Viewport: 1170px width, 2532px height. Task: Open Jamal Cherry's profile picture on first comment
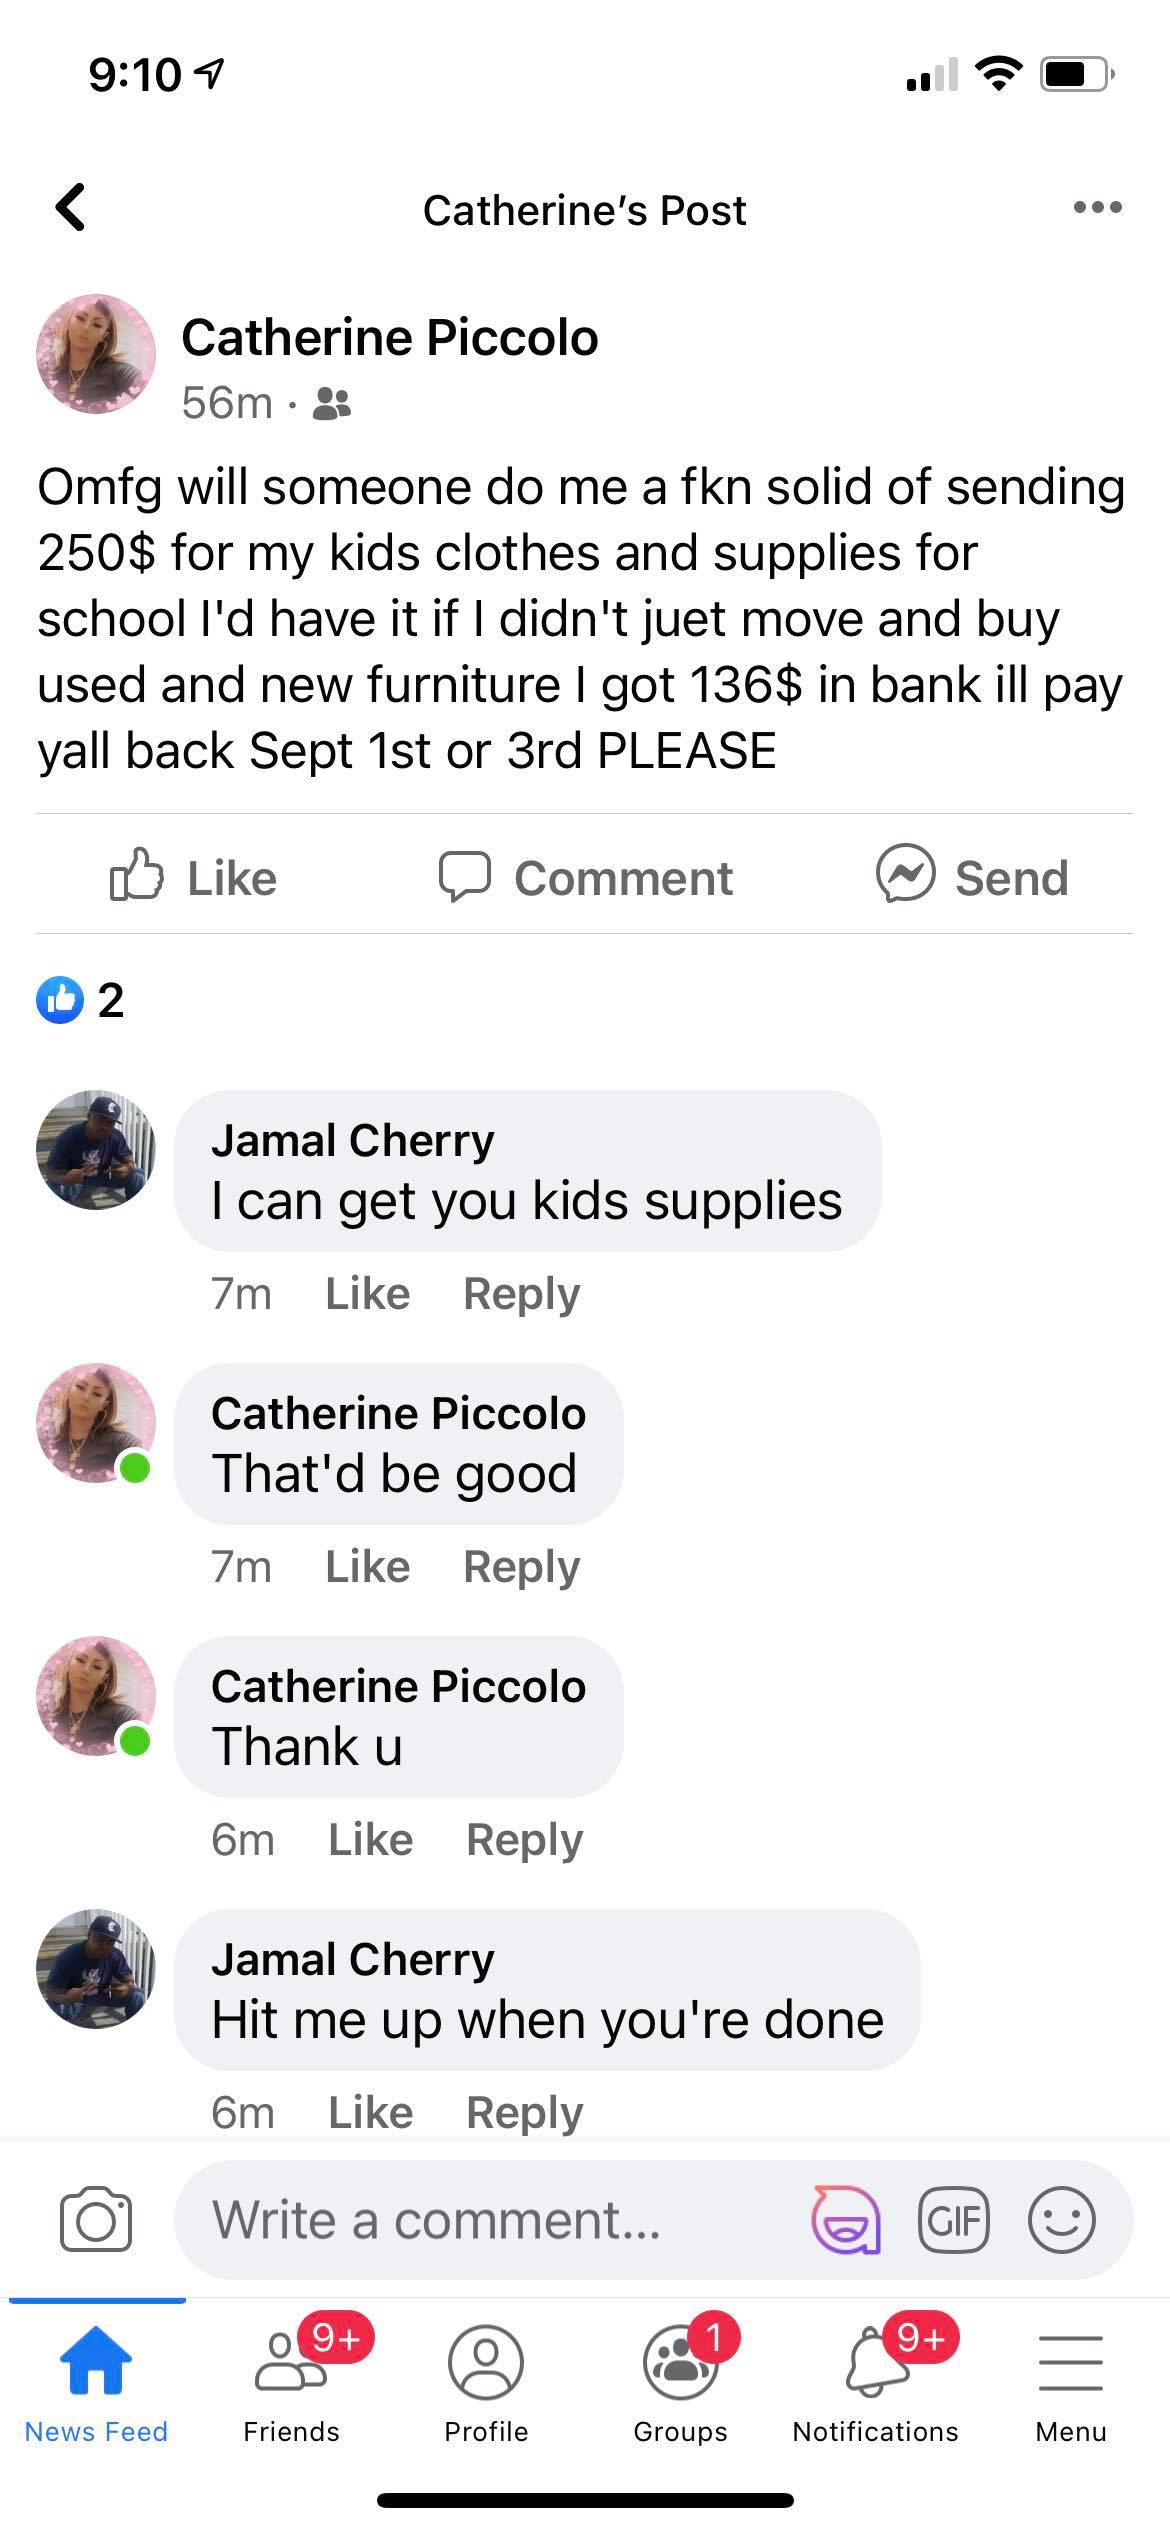[x=96, y=1150]
